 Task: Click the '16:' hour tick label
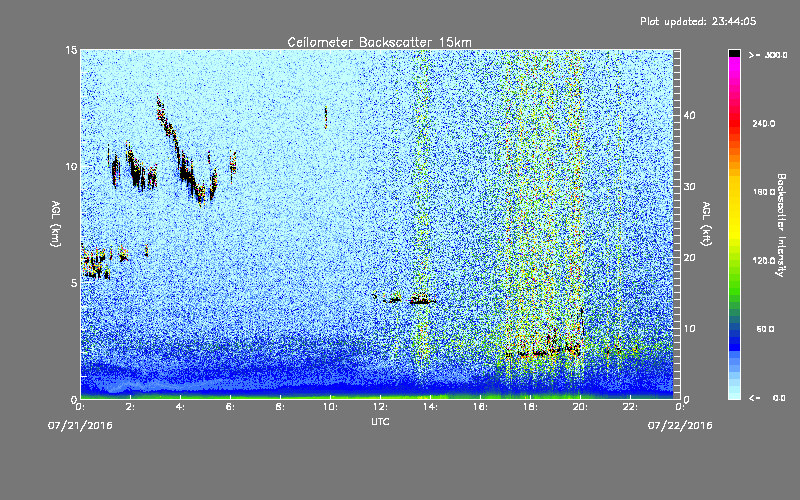pyautogui.click(x=481, y=407)
